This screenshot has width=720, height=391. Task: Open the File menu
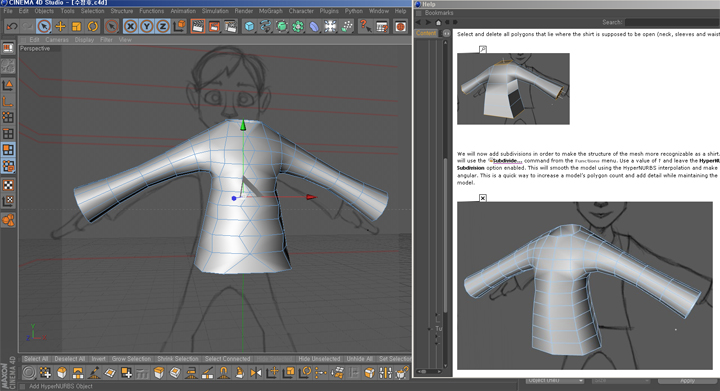coord(8,11)
